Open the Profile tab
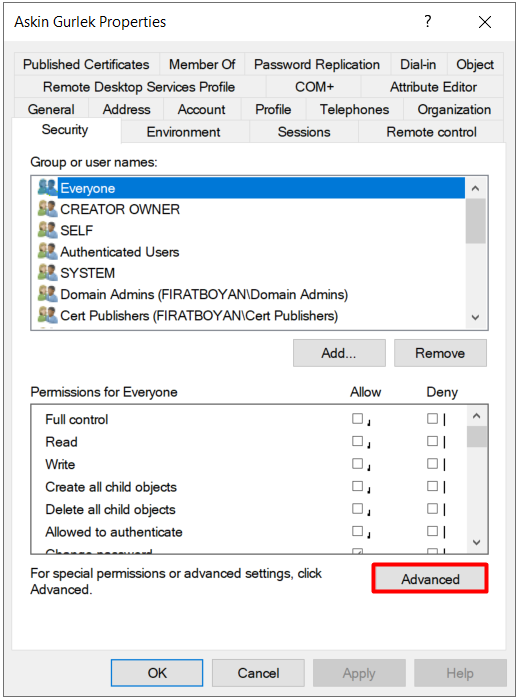Image resolution: width=519 pixels, height=700 pixels. click(273, 109)
